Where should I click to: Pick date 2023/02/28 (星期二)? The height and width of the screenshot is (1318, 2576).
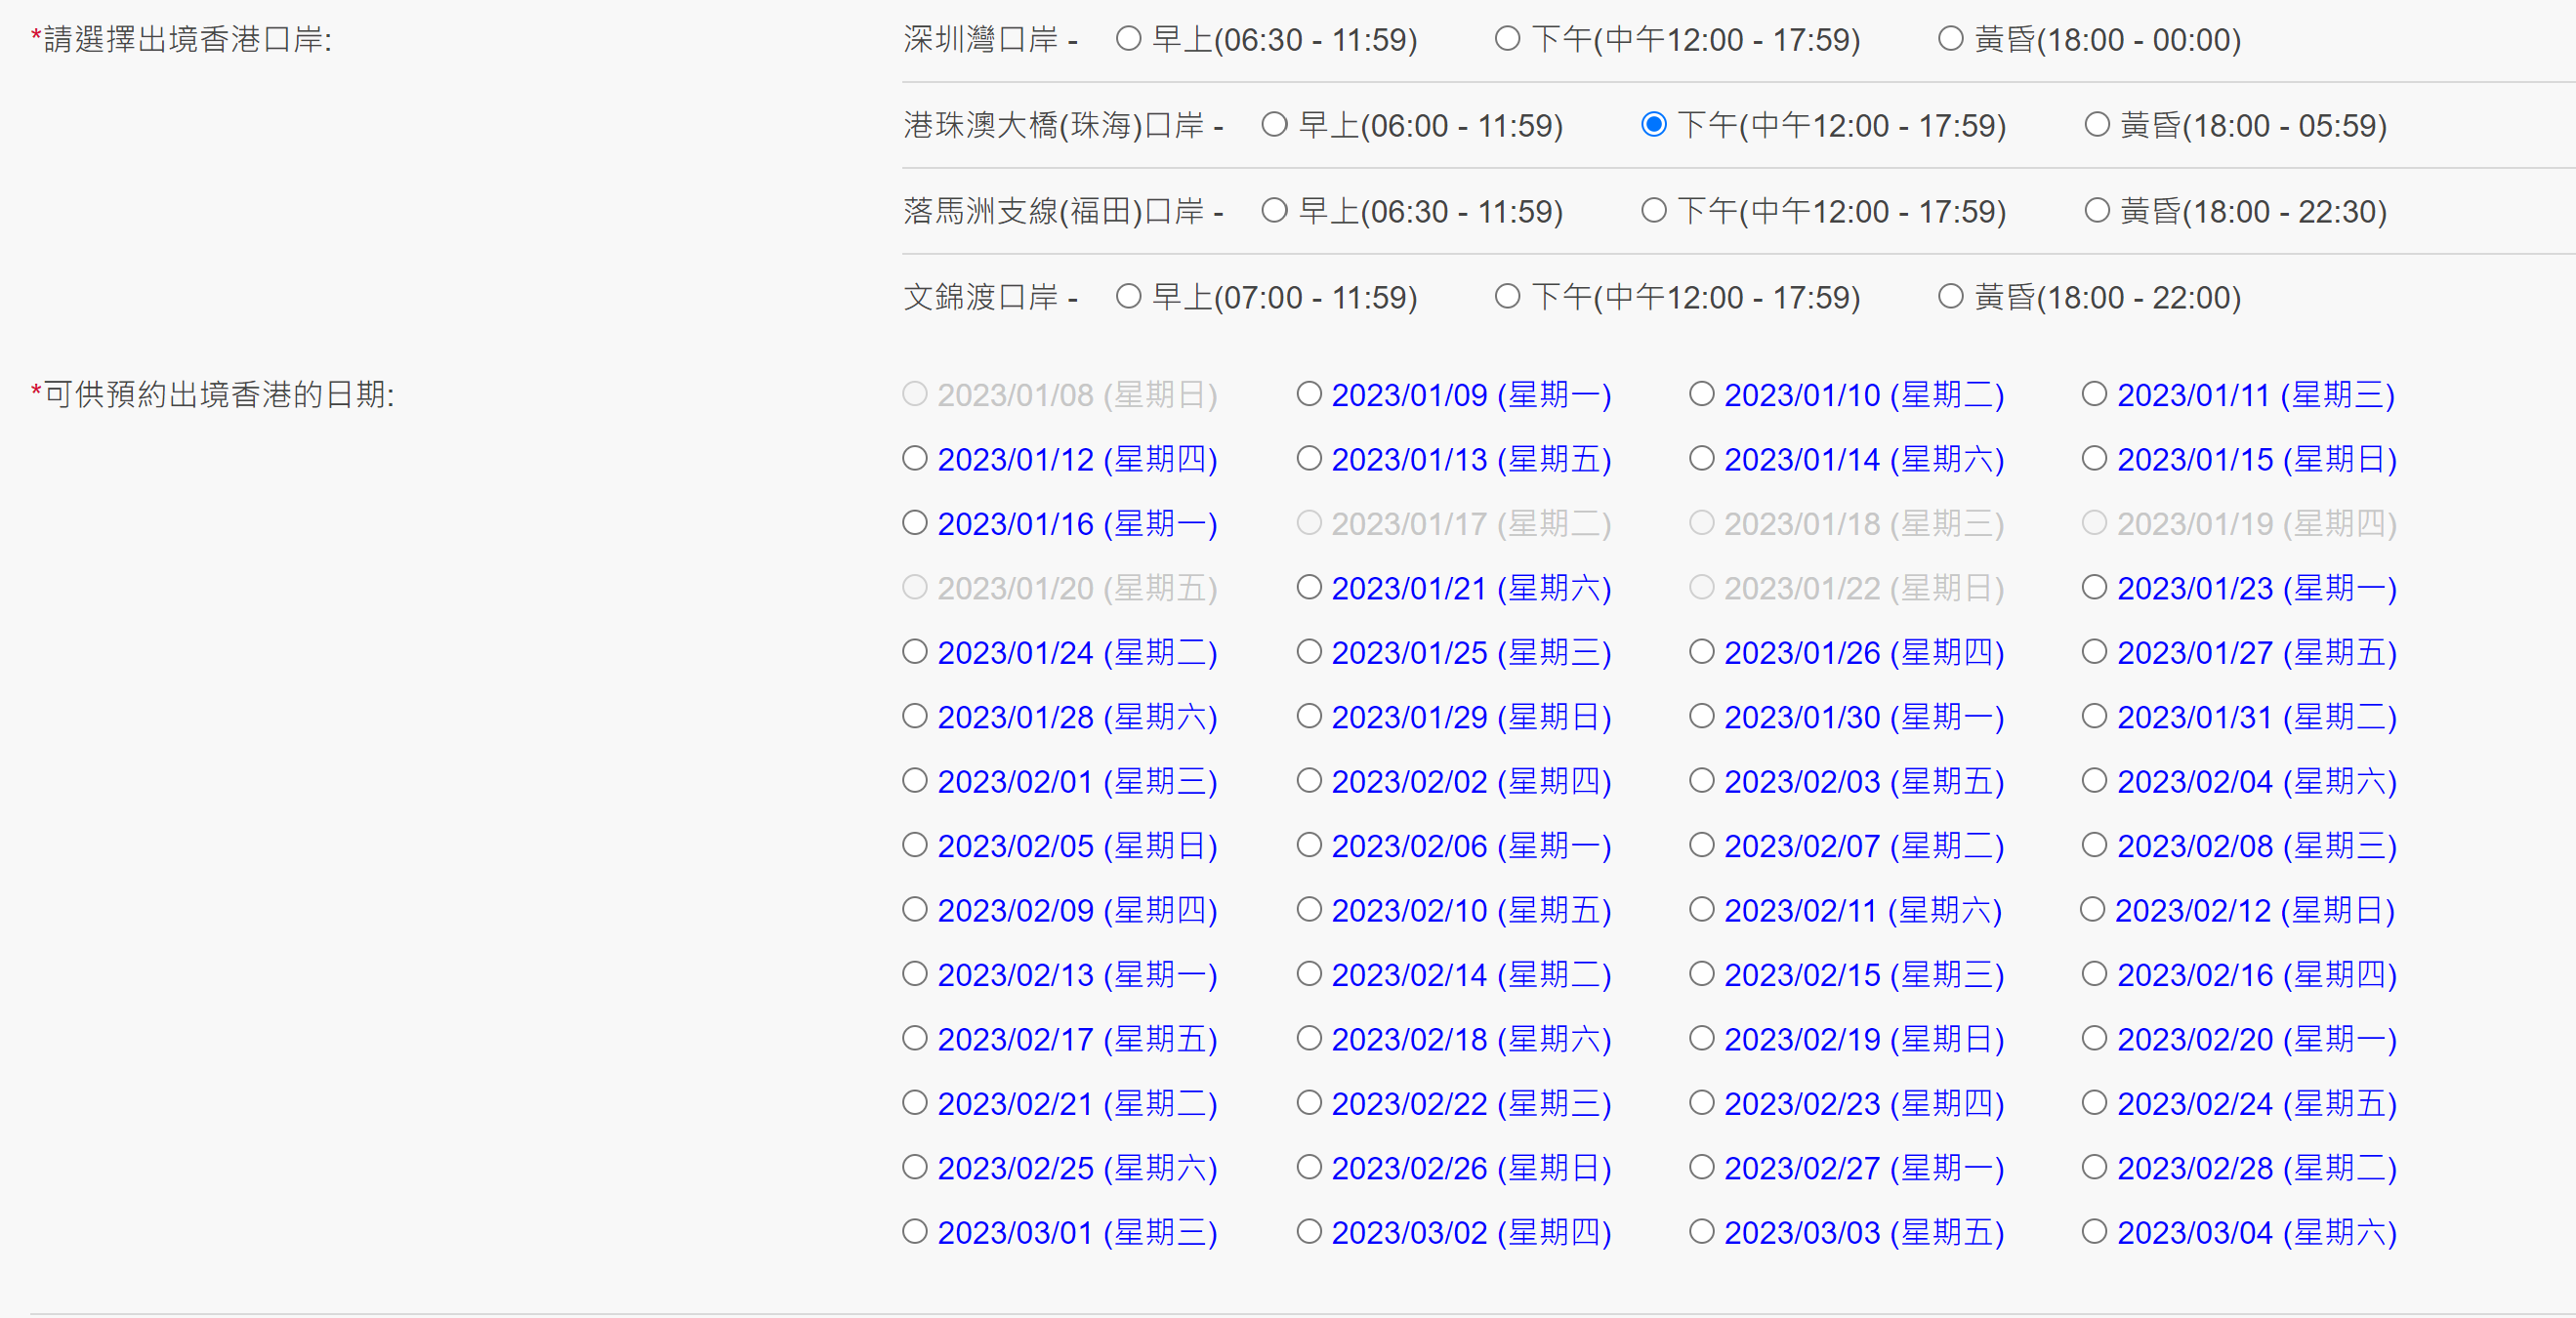point(2094,1168)
